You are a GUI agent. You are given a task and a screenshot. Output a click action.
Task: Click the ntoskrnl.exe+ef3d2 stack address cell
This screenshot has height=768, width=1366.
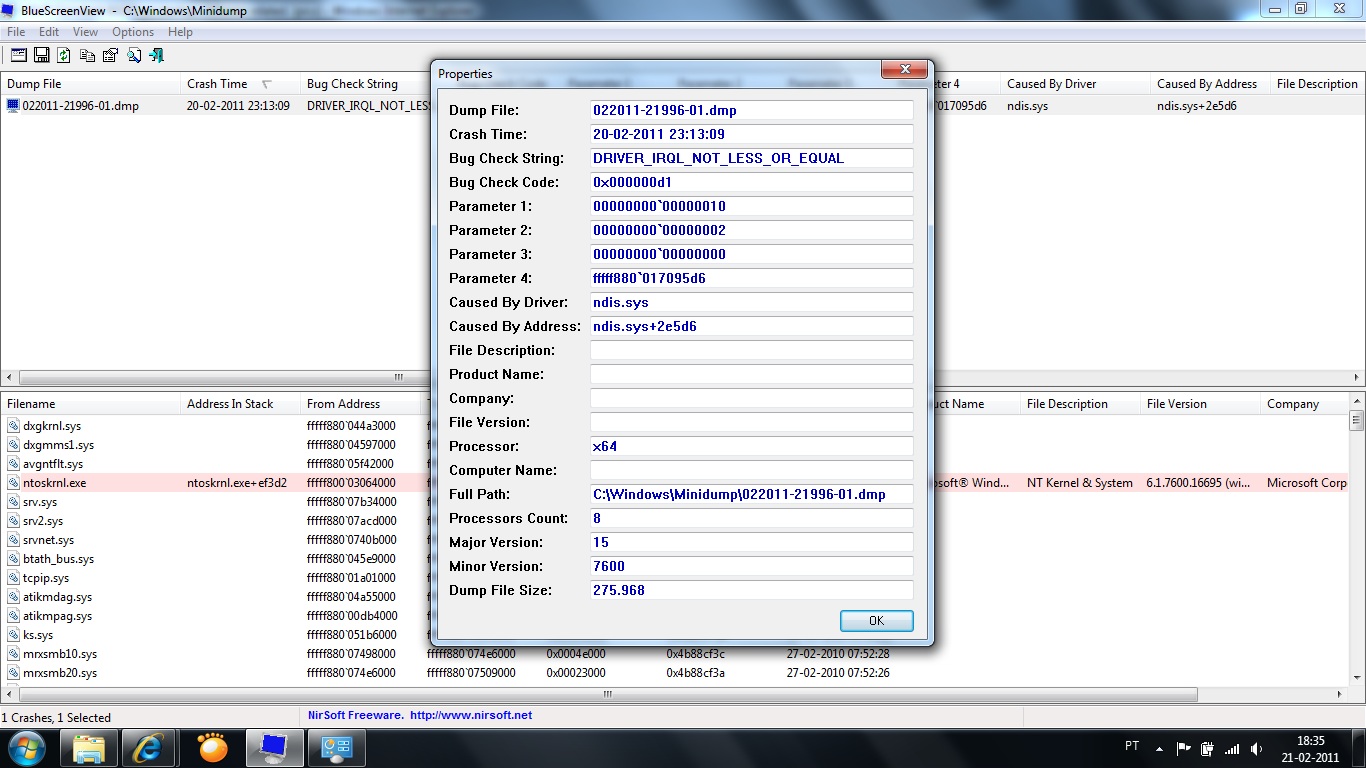point(237,483)
